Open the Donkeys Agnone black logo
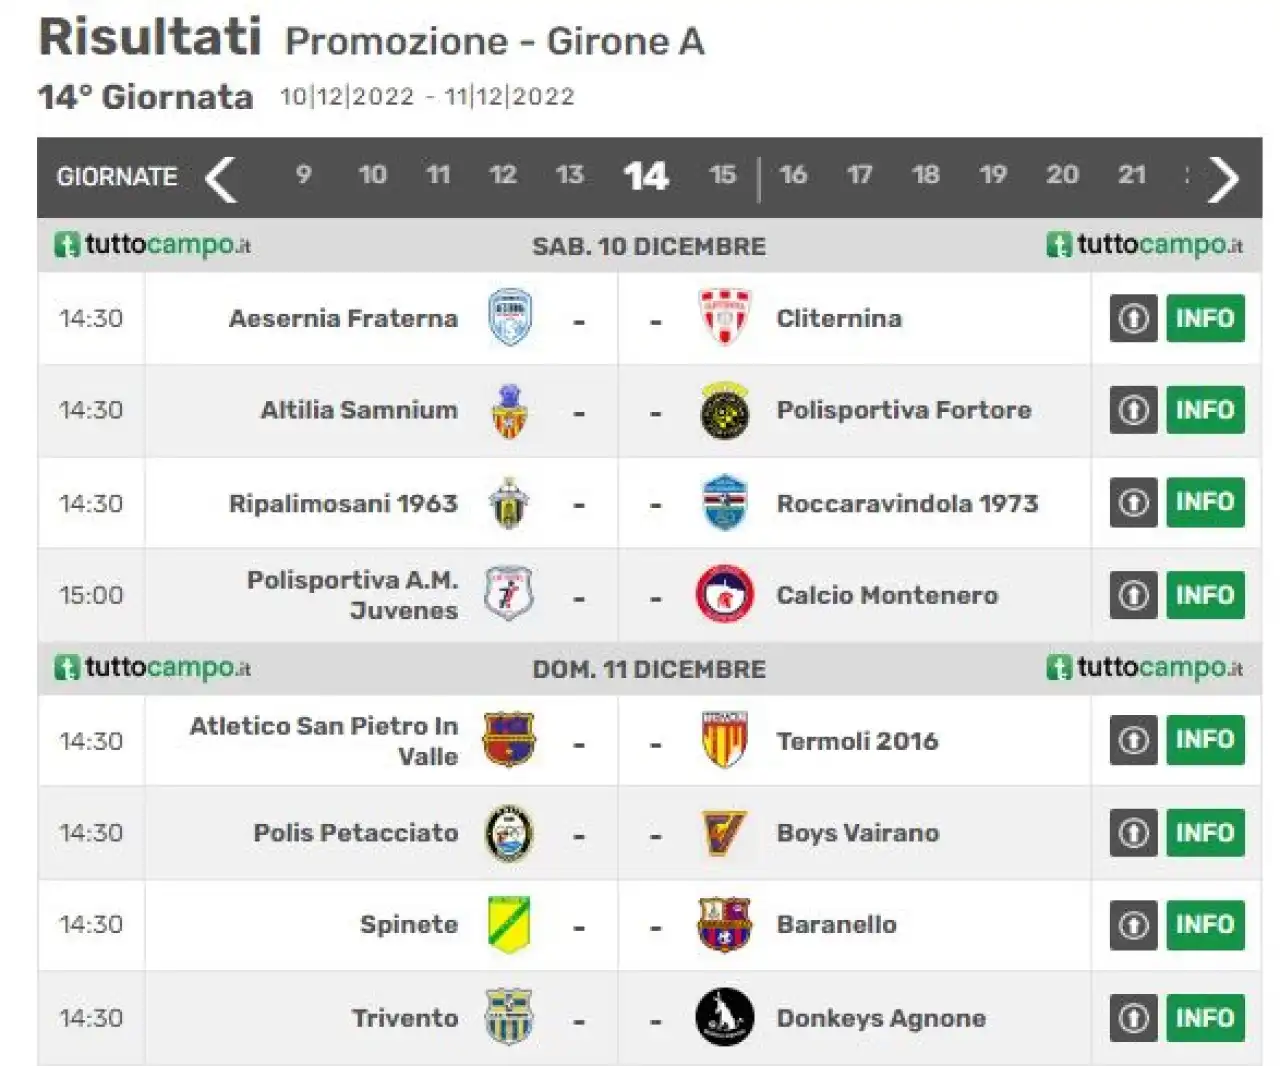The image size is (1280, 1066). [724, 1017]
